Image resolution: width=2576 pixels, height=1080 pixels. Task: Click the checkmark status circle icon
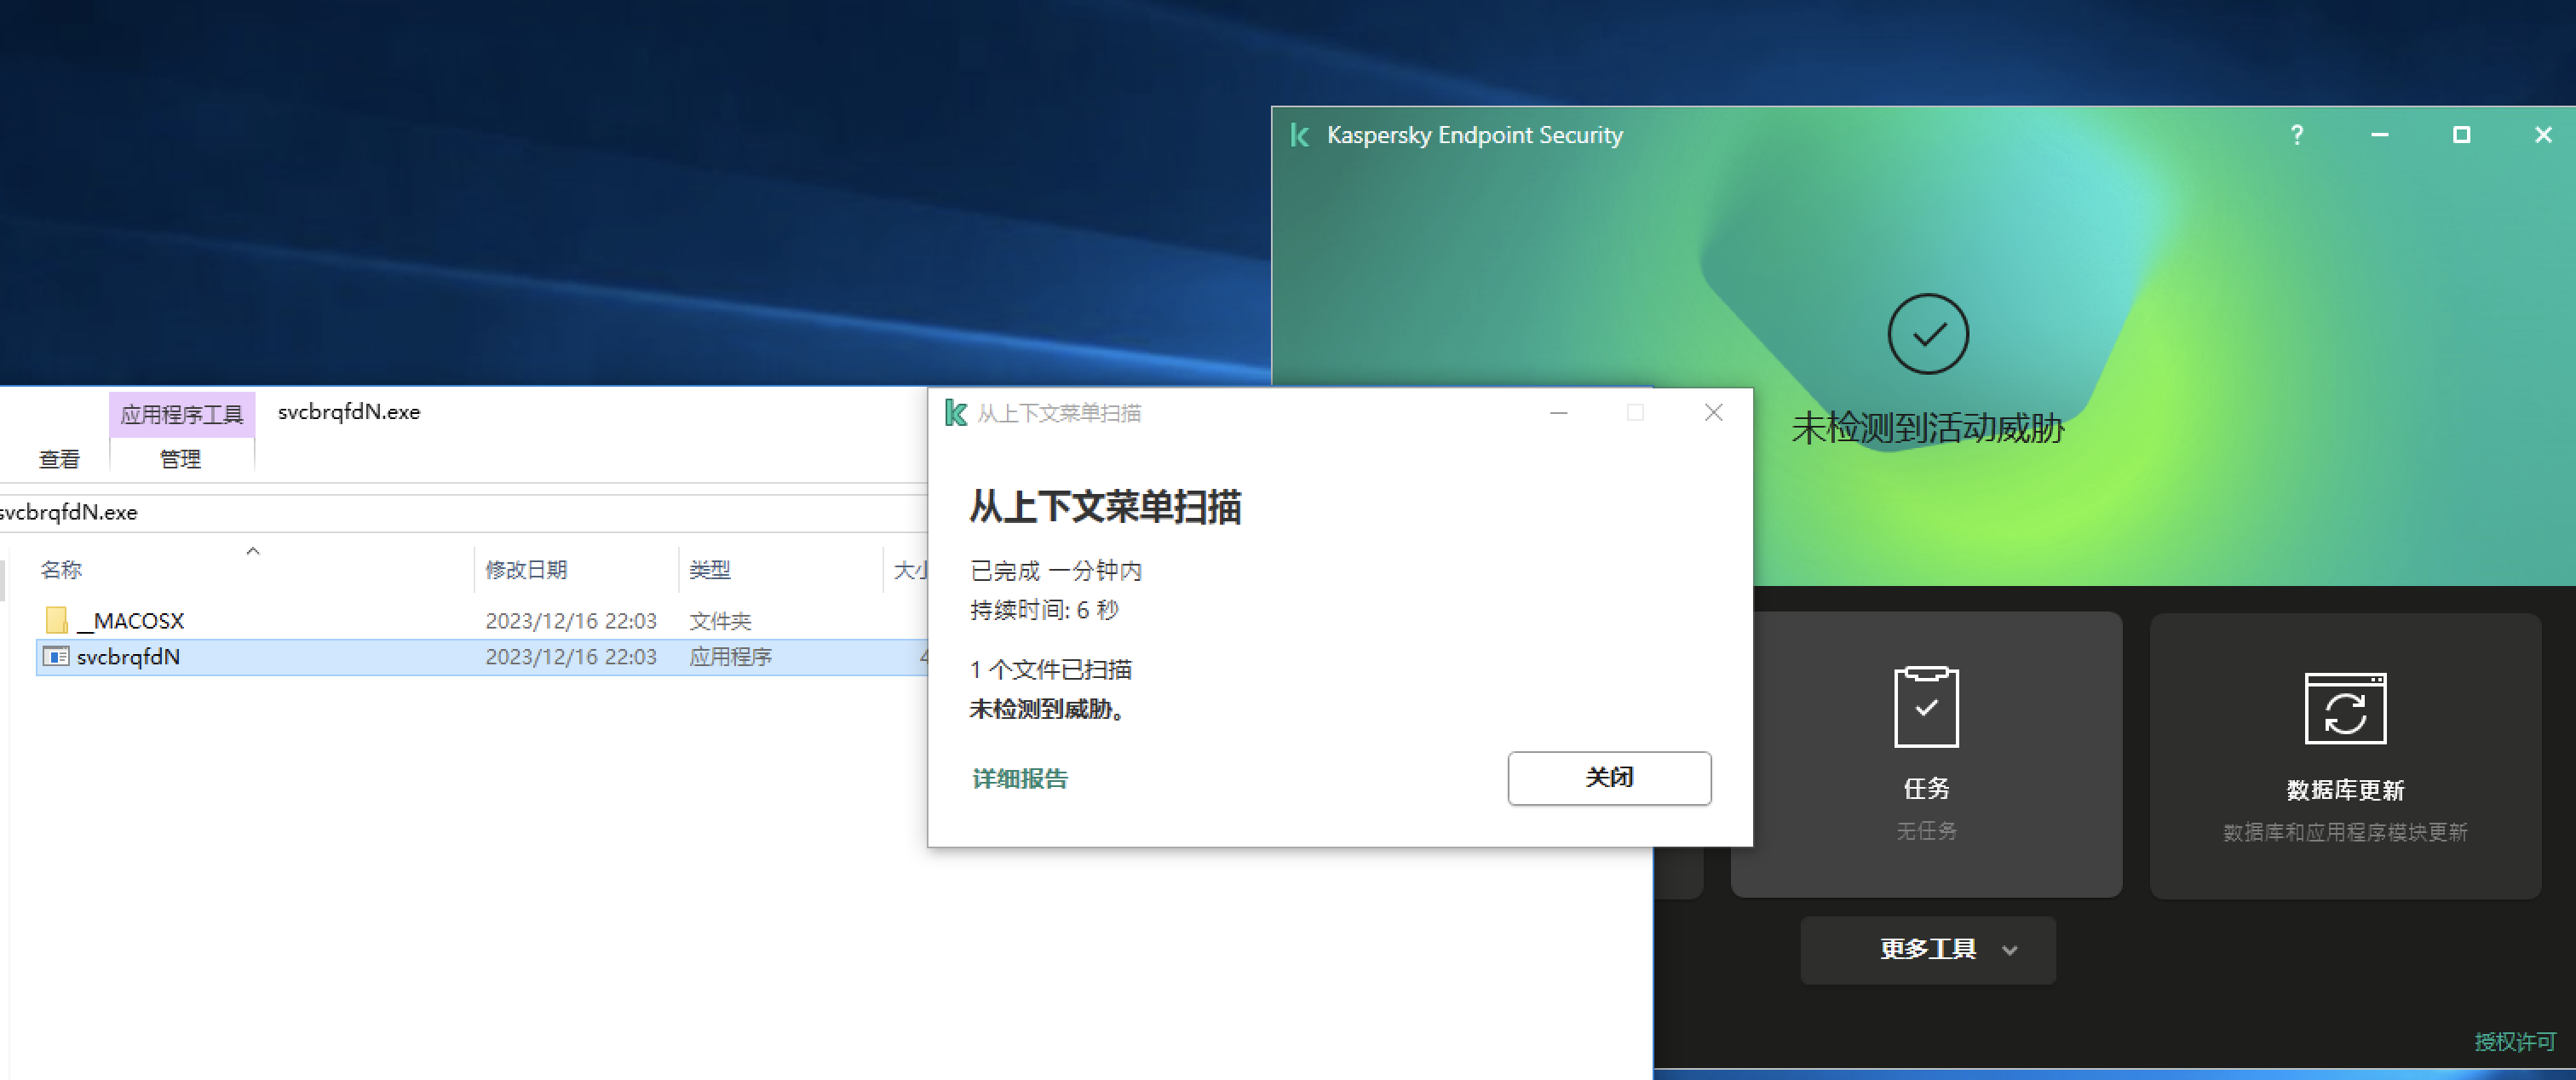pyautogui.click(x=1927, y=334)
